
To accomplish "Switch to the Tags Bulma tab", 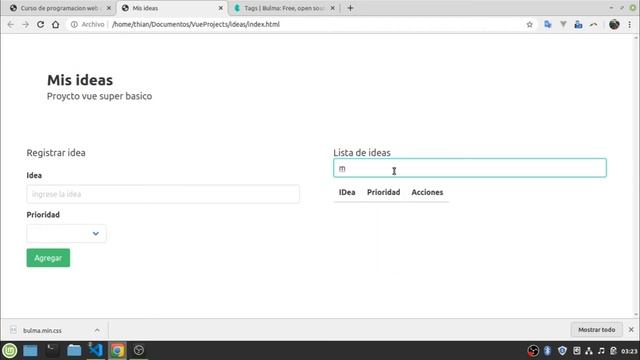I will (x=284, y=8).
